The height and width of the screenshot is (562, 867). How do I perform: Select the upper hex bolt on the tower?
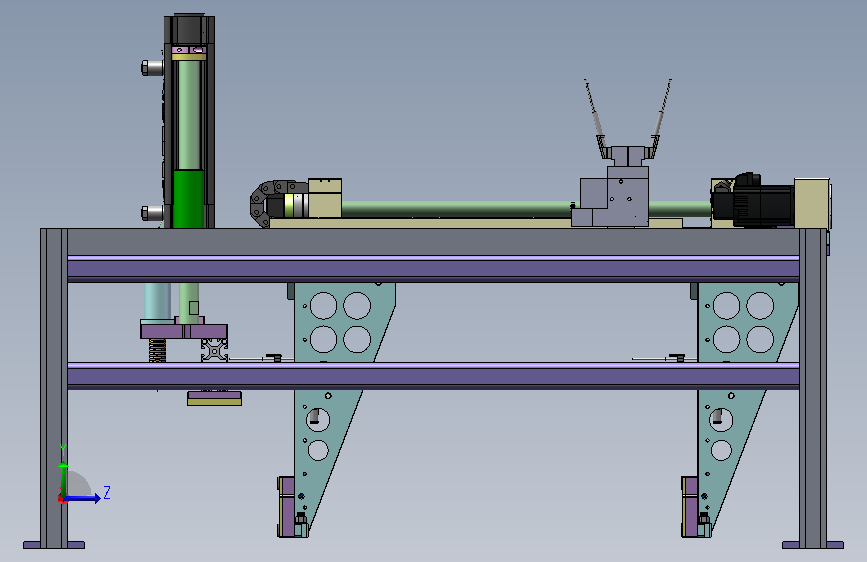pos(152,67)
